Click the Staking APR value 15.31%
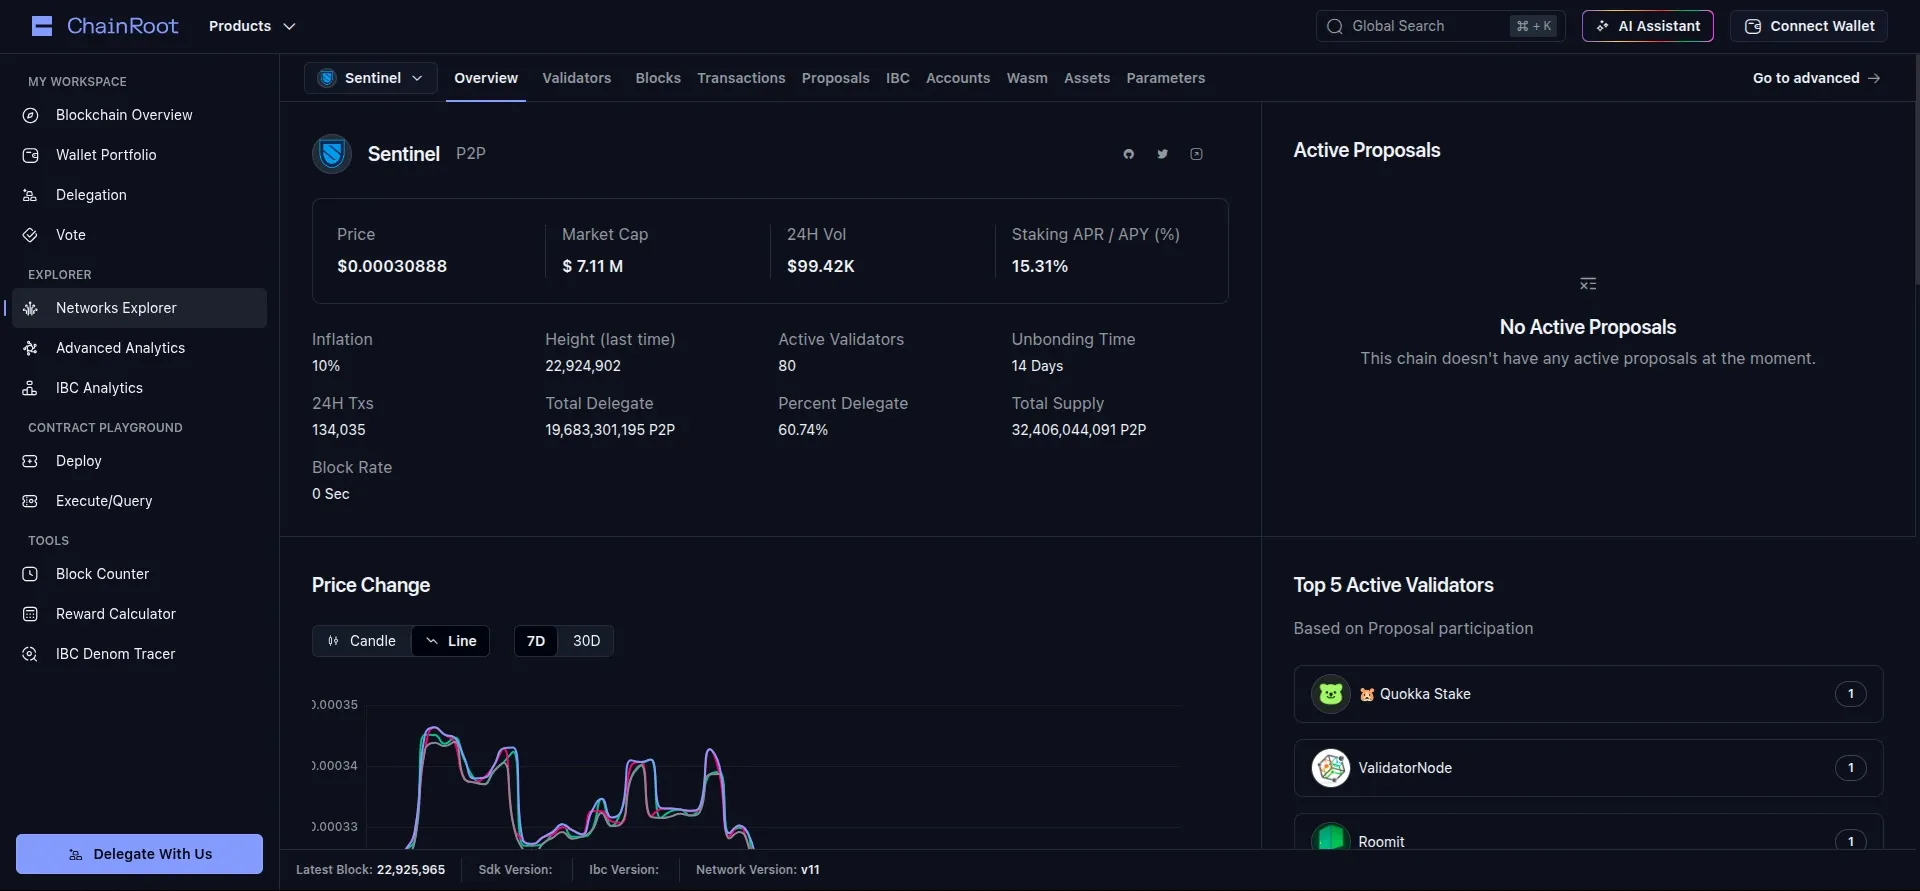Viewport: 1920px width, 891px height. tap(1039, 266)
